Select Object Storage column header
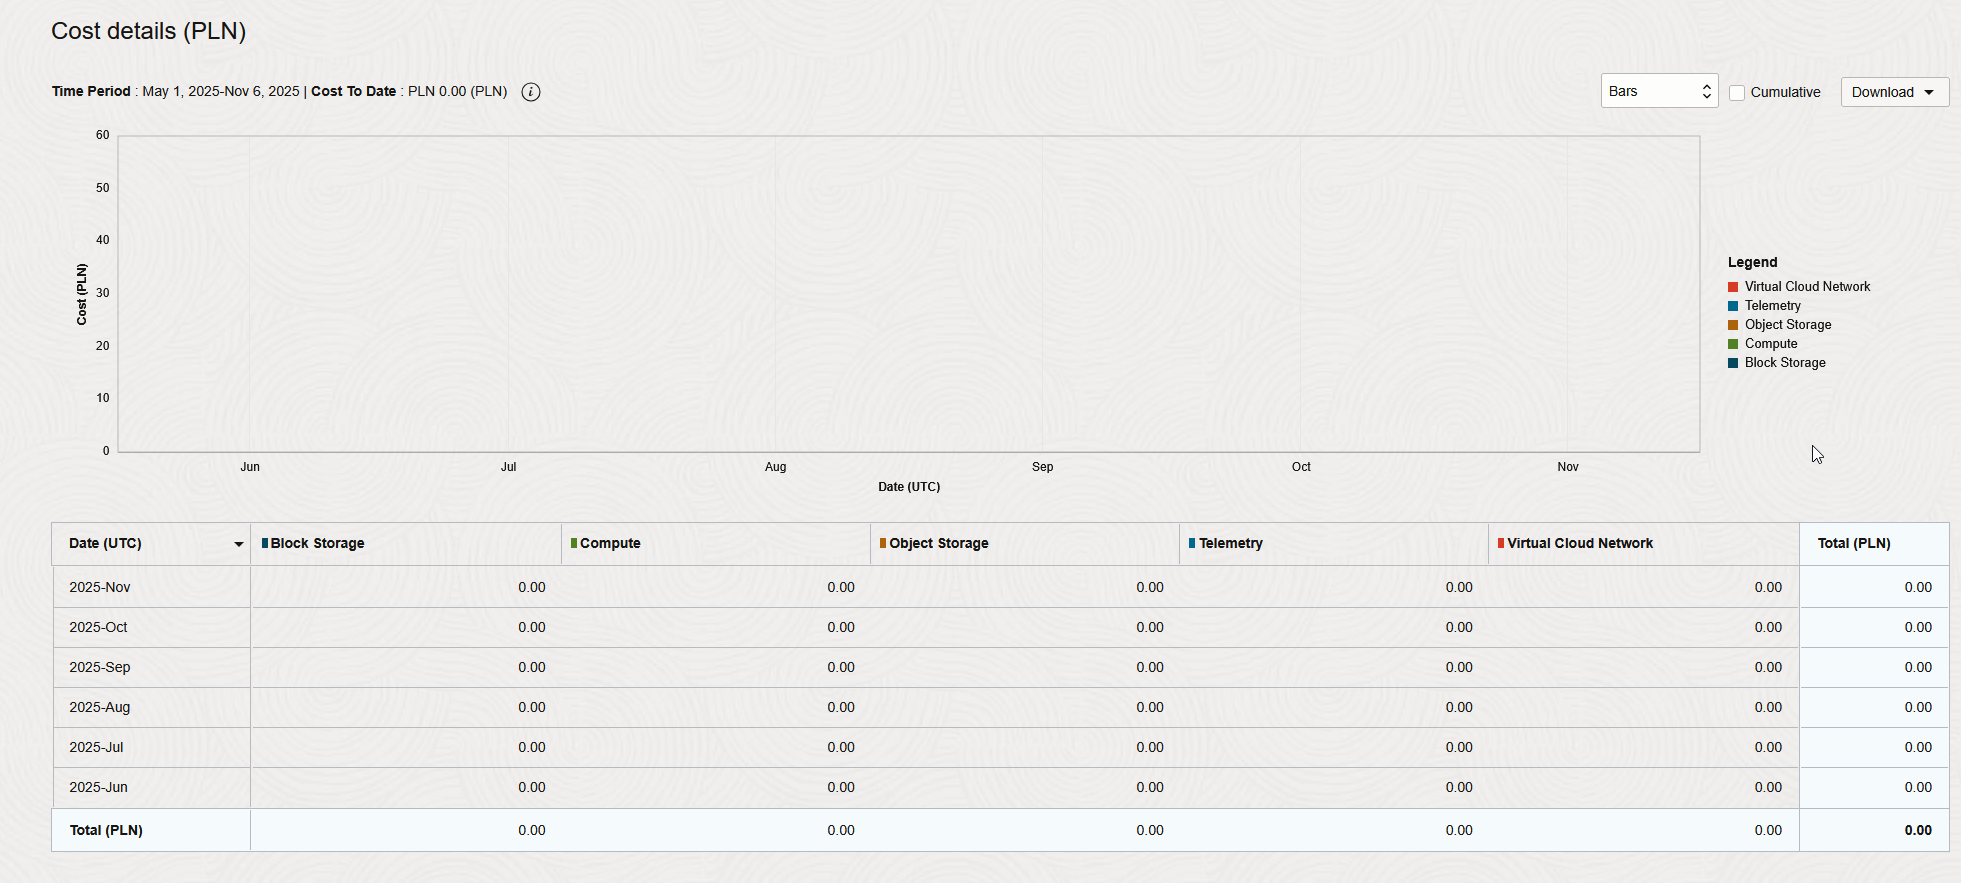This screenshot has height=883, width=1961. click(x=938, y=544)
